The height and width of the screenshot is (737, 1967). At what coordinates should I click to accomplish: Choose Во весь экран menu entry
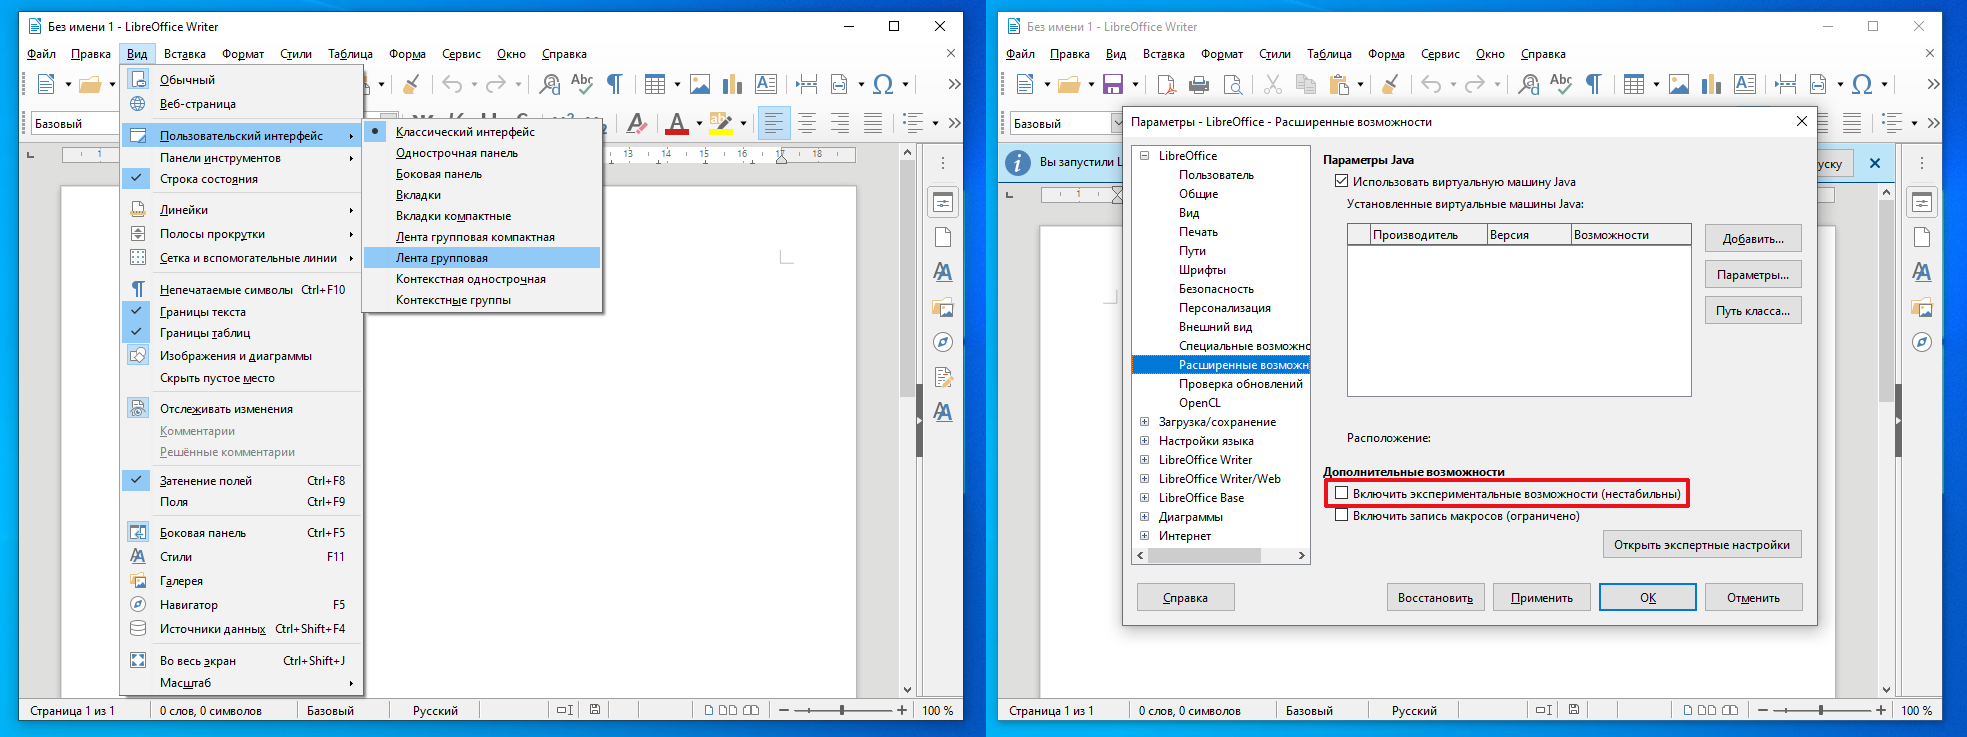coord(240,661)
